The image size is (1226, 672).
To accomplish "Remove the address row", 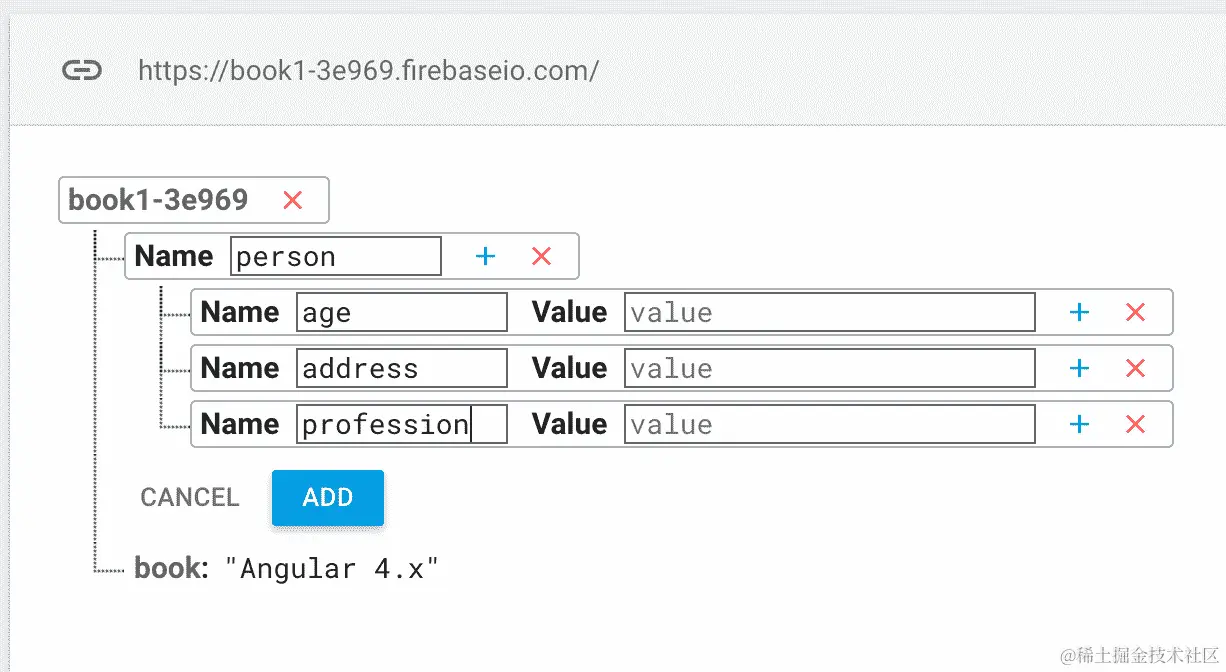I will pos(1135,369).
